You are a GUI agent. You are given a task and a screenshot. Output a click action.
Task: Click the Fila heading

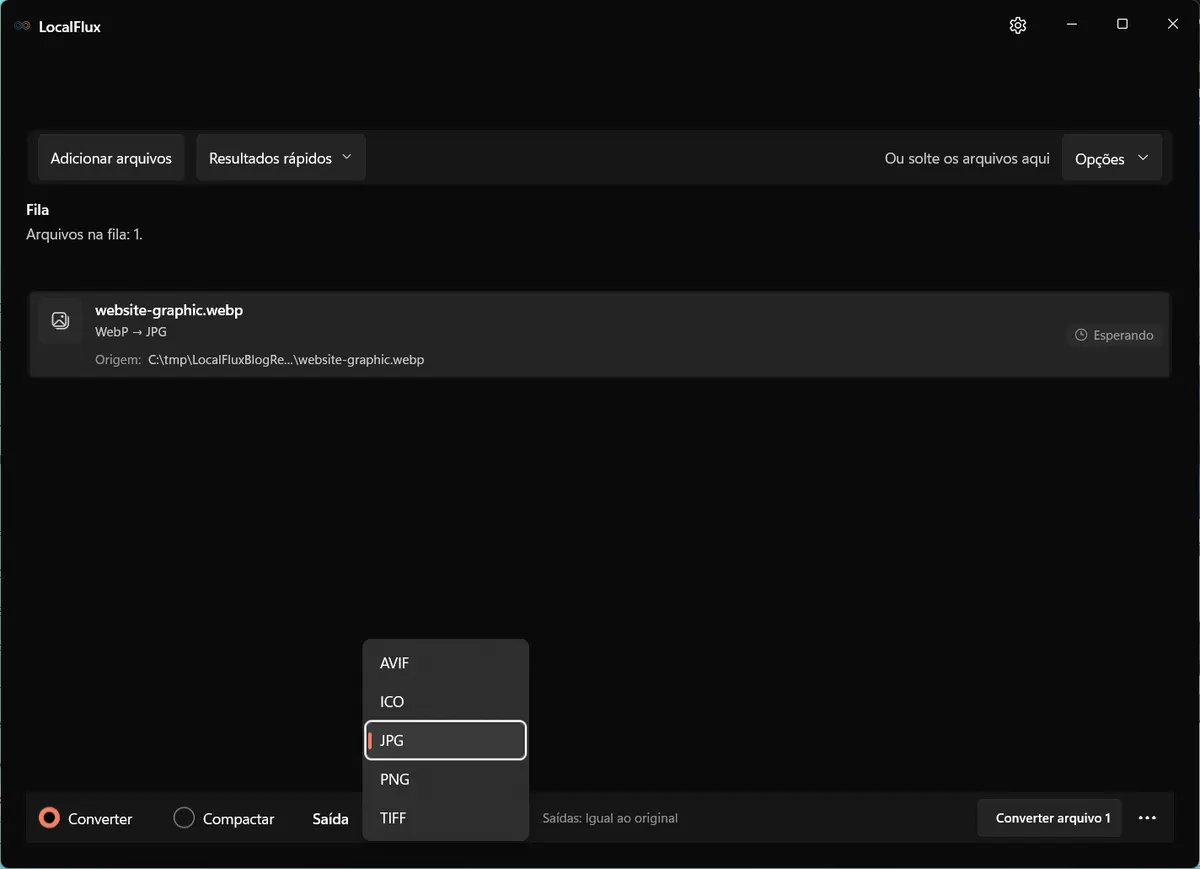[37, 210]
